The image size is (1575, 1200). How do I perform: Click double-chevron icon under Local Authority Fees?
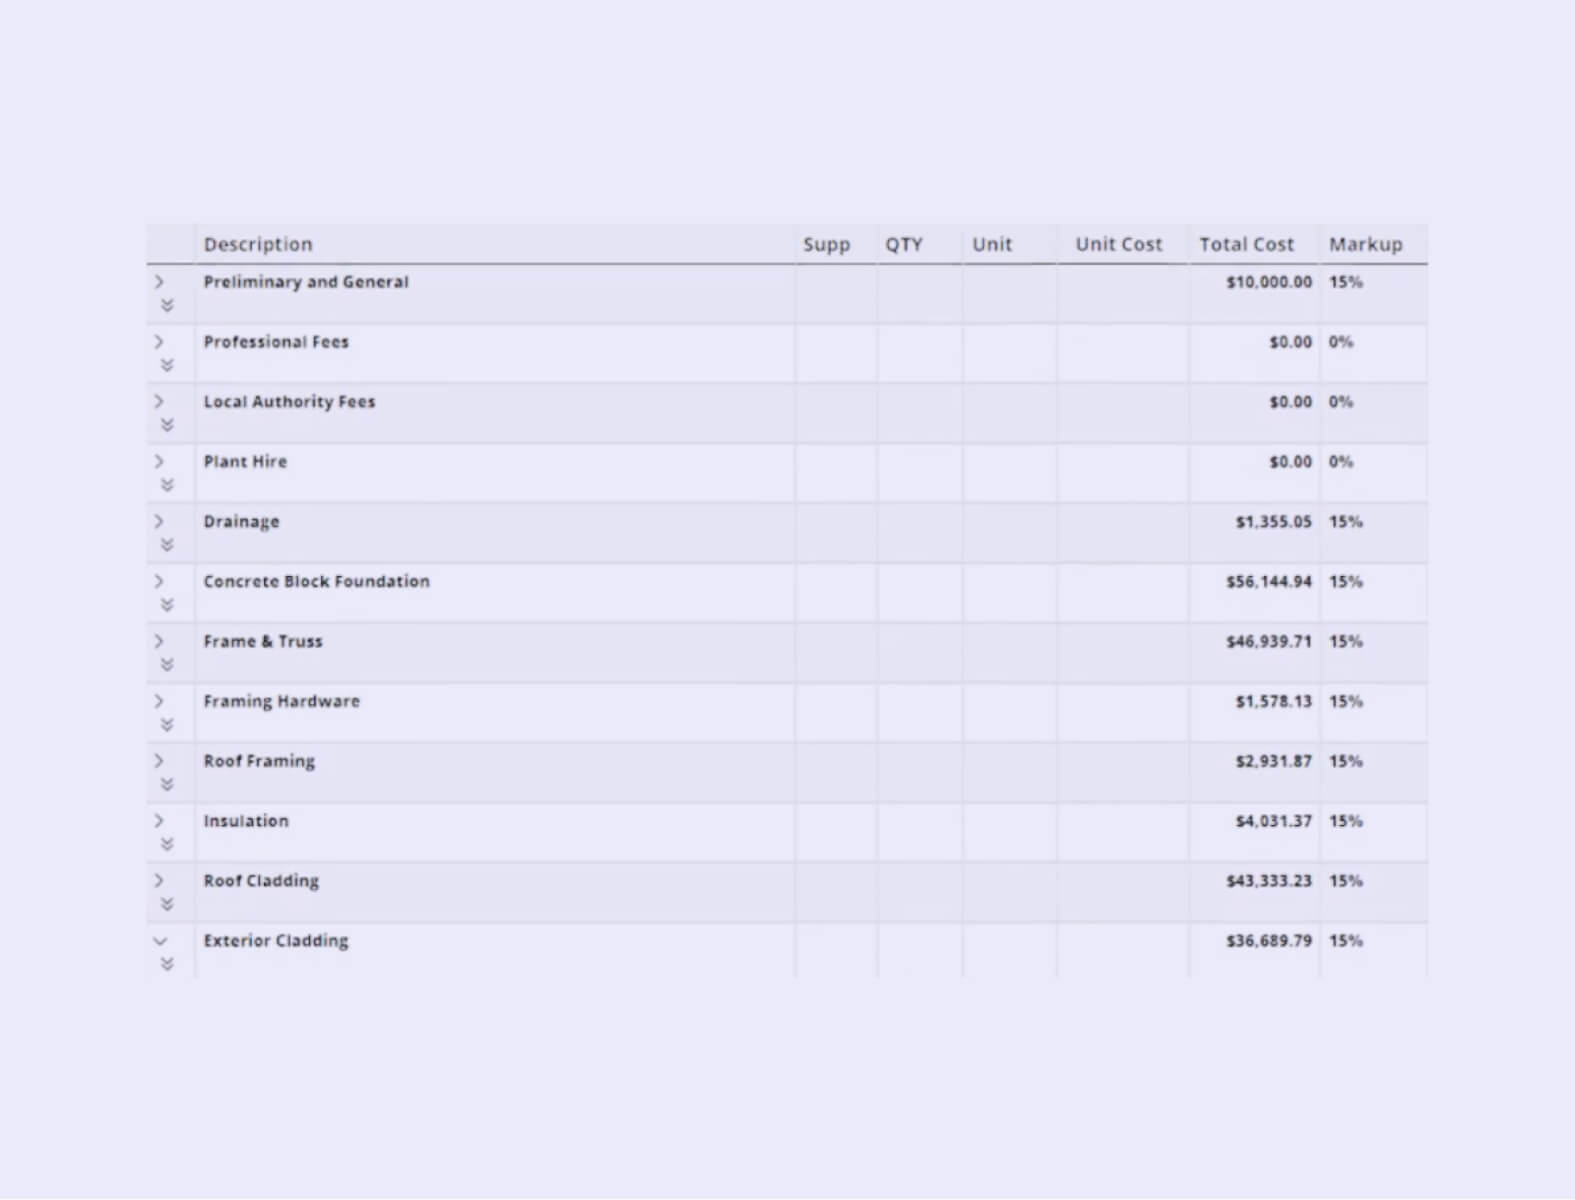pyautogui.click(x=167, y=425)
